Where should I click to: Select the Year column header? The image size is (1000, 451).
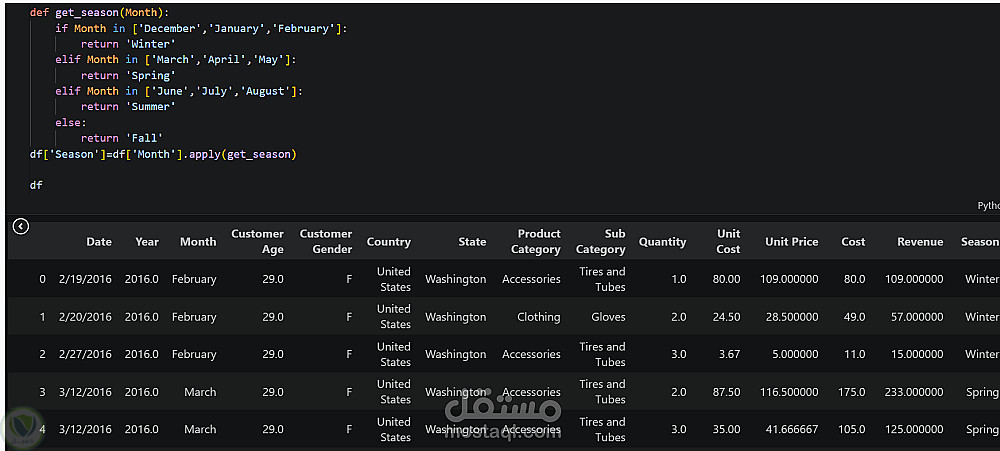(147, 242)
